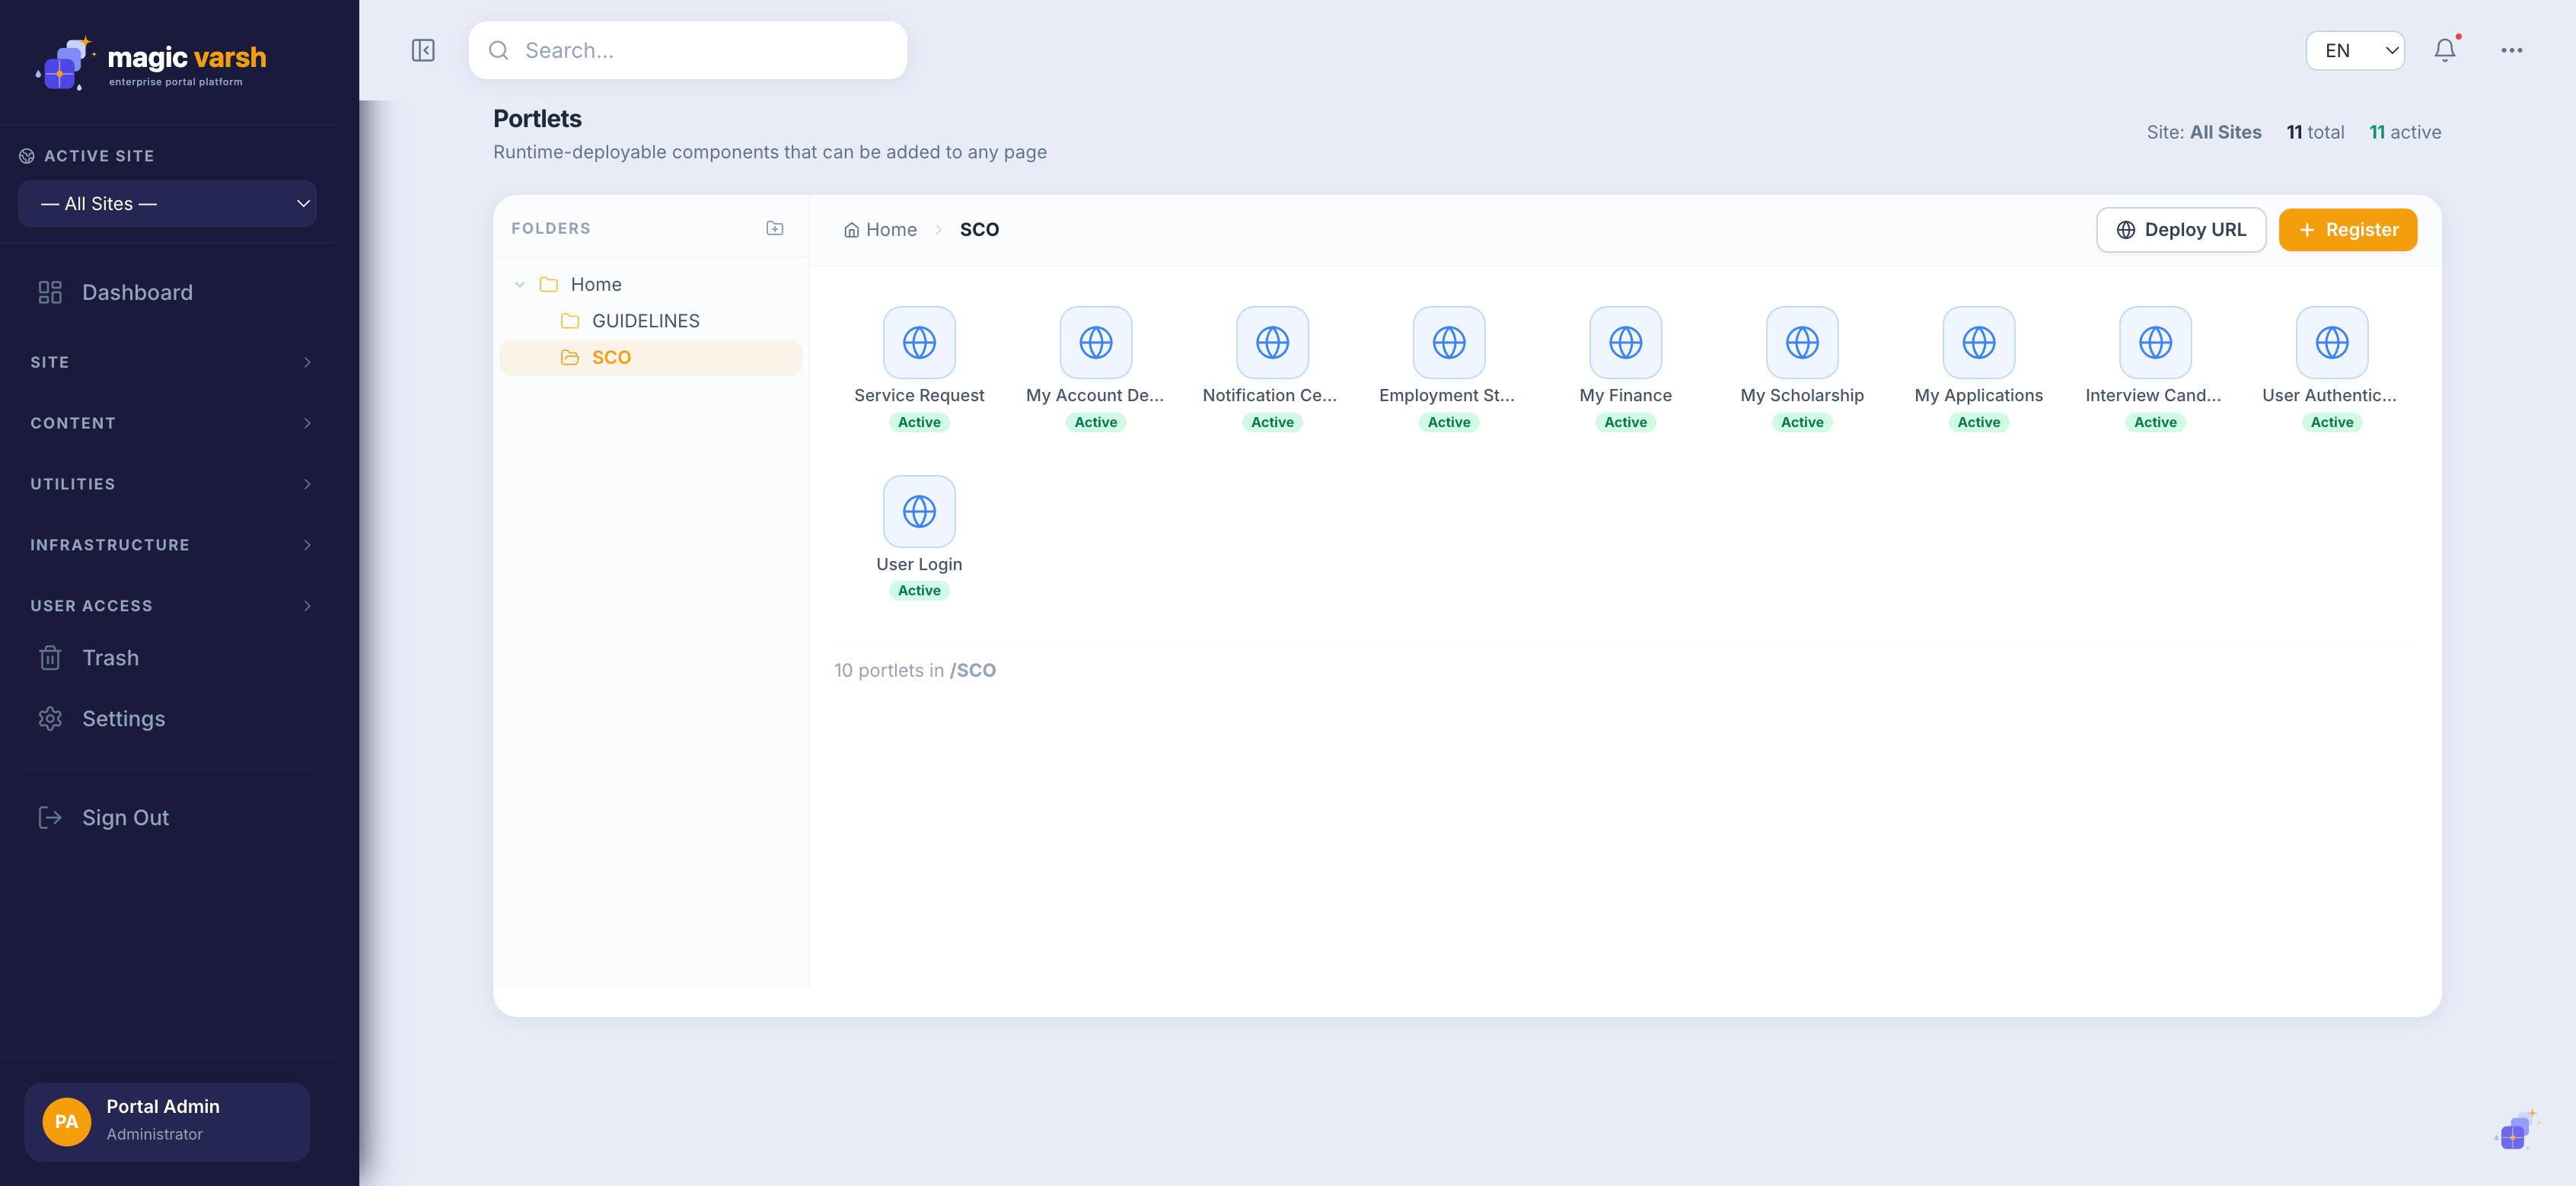Click the Dashboard grid icon
2576x1186 pixels.
(x=50, y=292)
